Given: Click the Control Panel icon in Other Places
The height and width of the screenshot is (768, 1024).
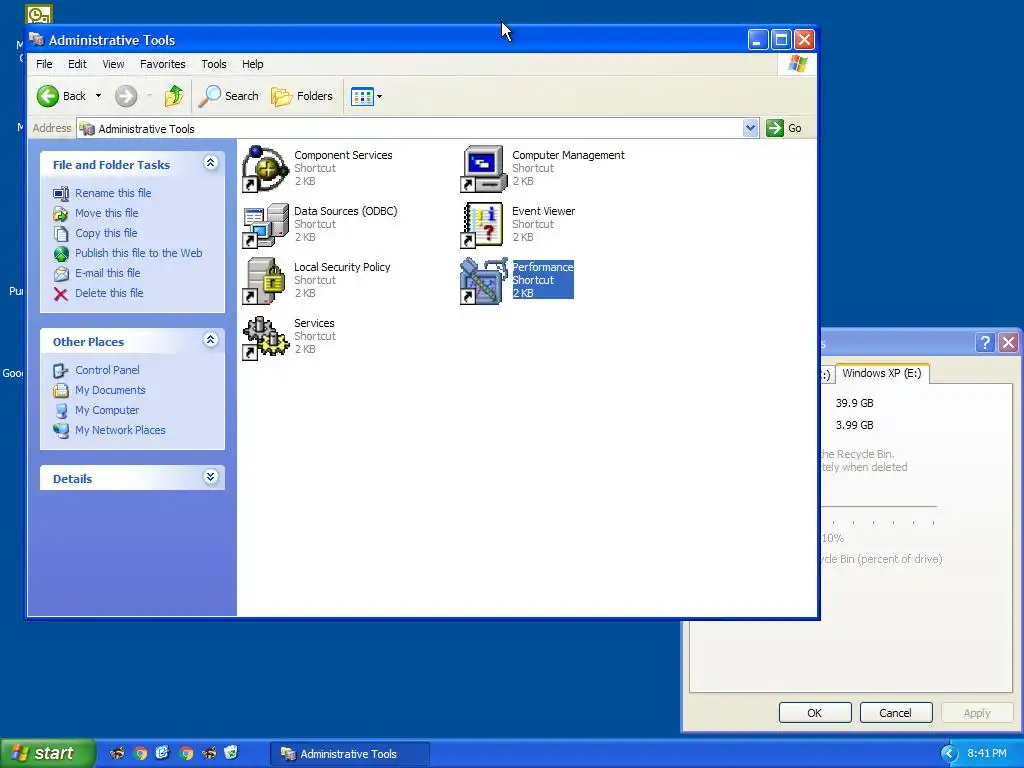Looking at the screenshot, I should [61, 370].
